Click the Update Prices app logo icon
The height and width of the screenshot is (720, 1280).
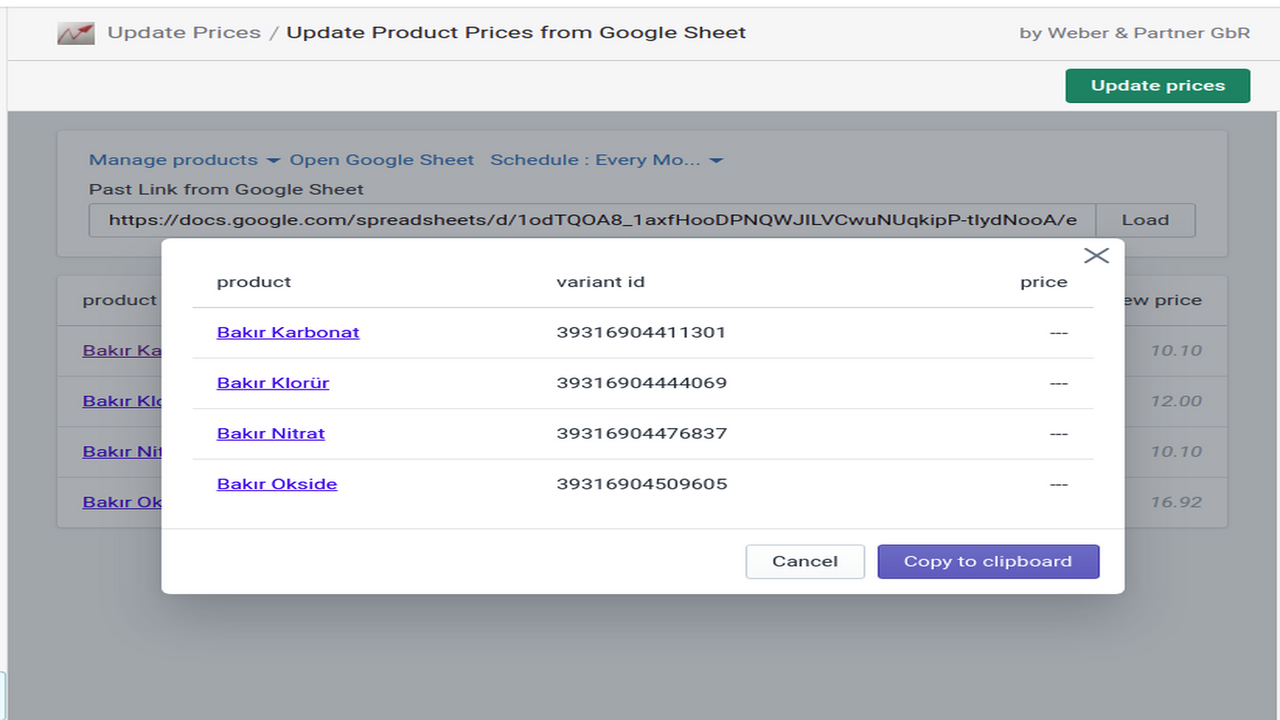click(75, 32)
